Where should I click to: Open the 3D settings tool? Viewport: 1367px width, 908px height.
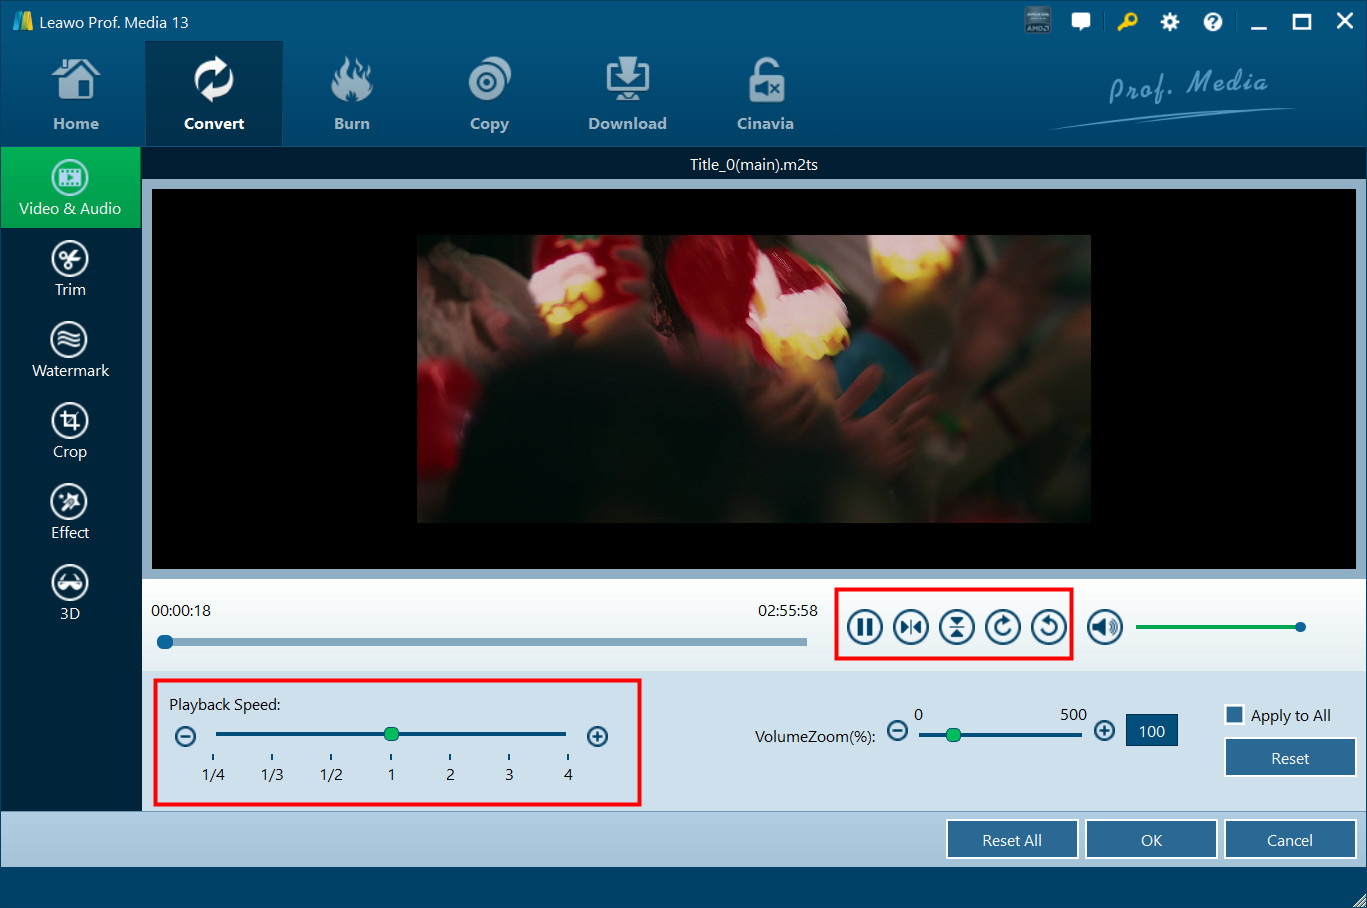point(70,593)
